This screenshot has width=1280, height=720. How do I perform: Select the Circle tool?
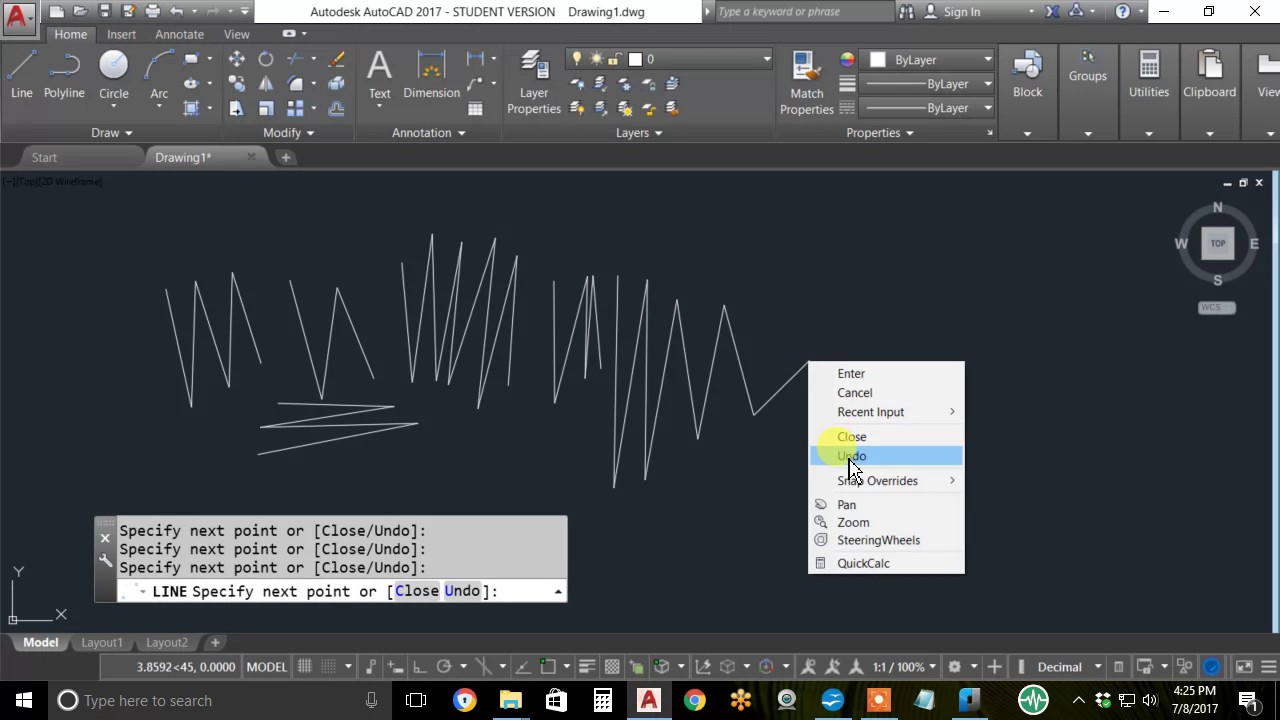[113, 75]
